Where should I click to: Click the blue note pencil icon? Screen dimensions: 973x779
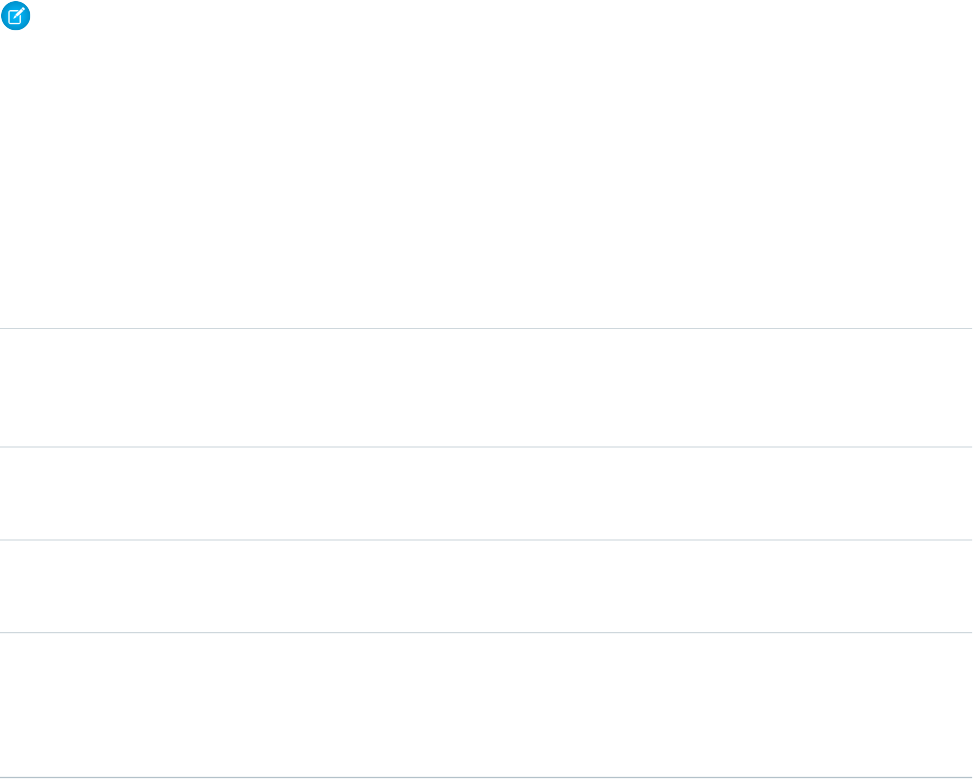pos(16,17)
